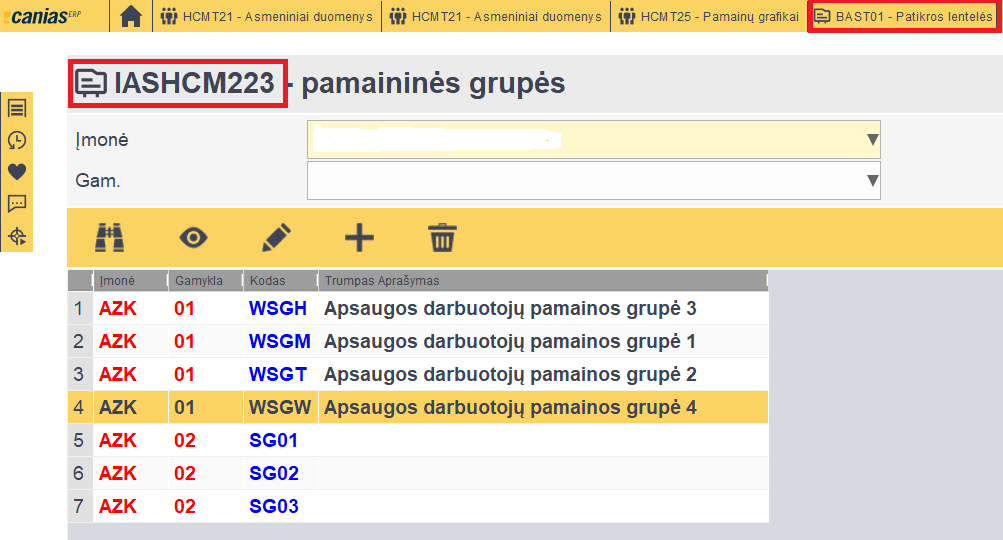Expand the Įmonė dropdown

click(872, 139)
